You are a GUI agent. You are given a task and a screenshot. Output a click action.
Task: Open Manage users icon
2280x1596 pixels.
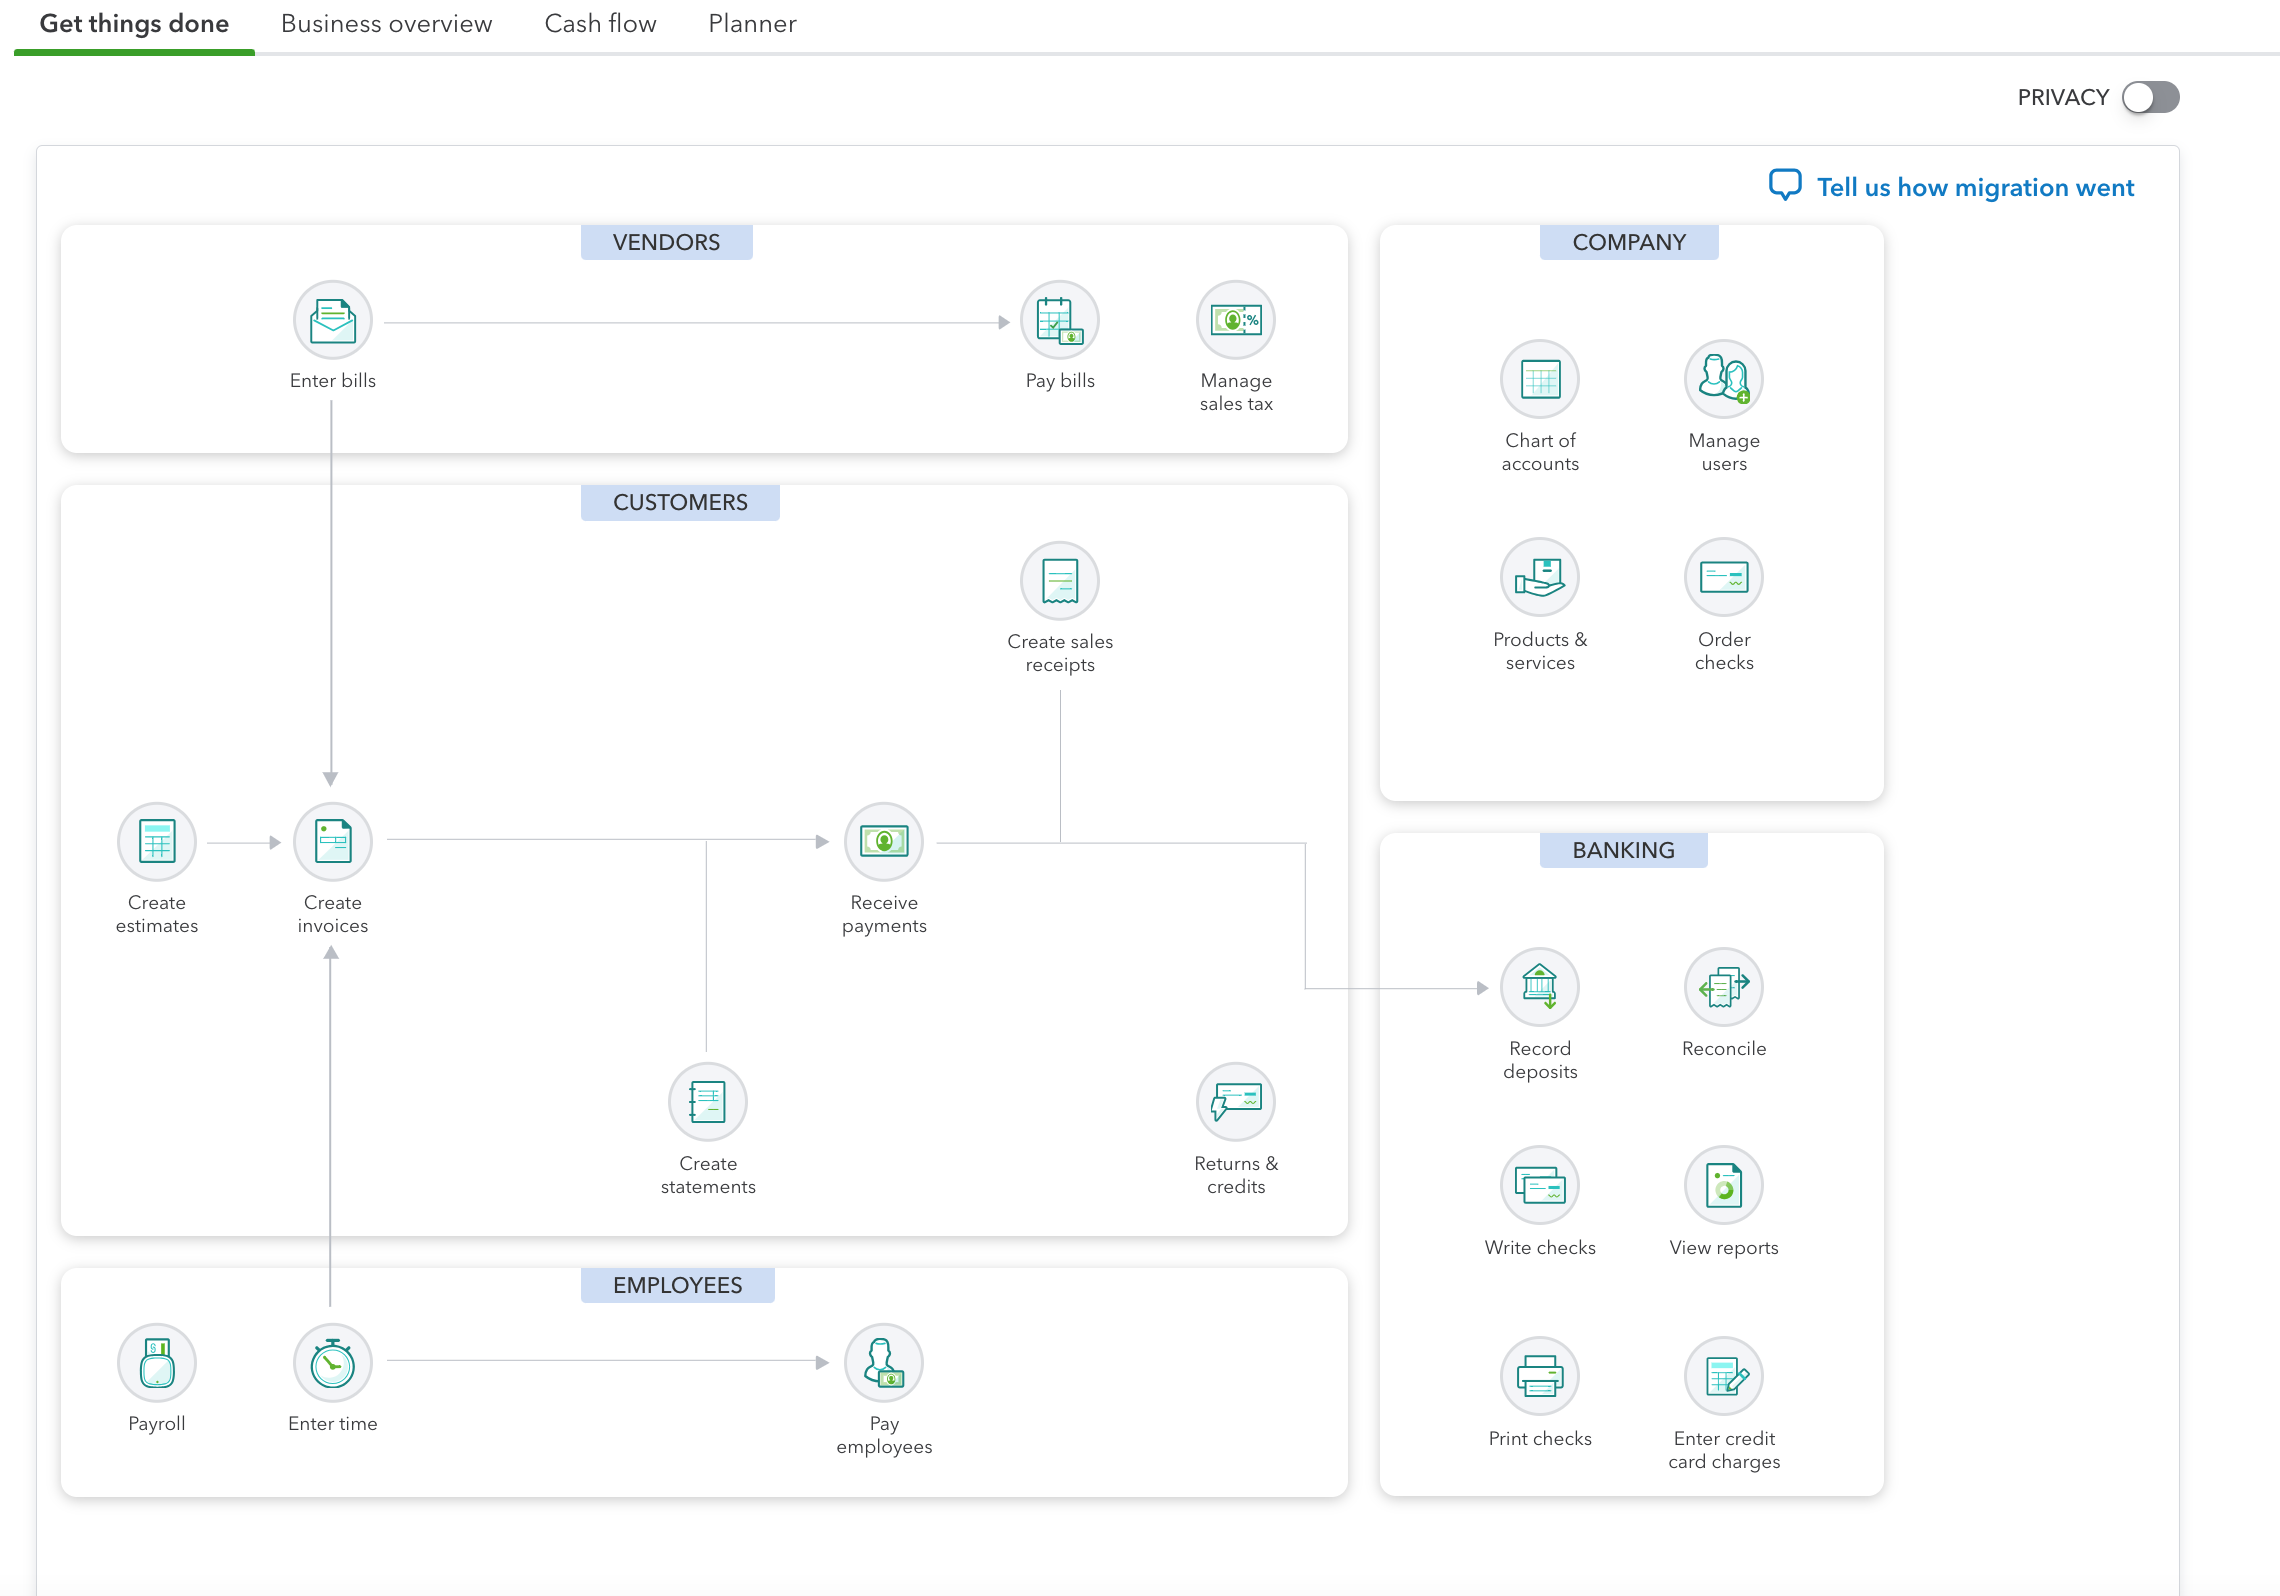click(1723, 379)
